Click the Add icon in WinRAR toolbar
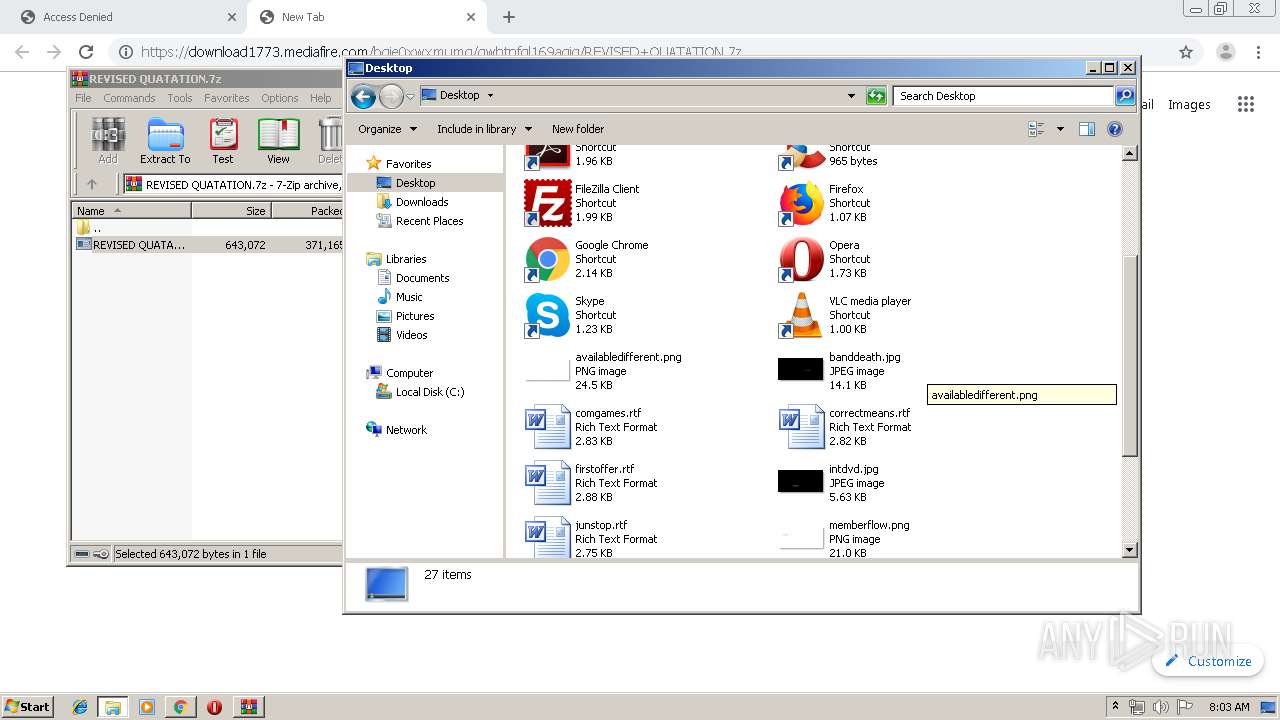1280x720 pixels. [x=108, y=140]
